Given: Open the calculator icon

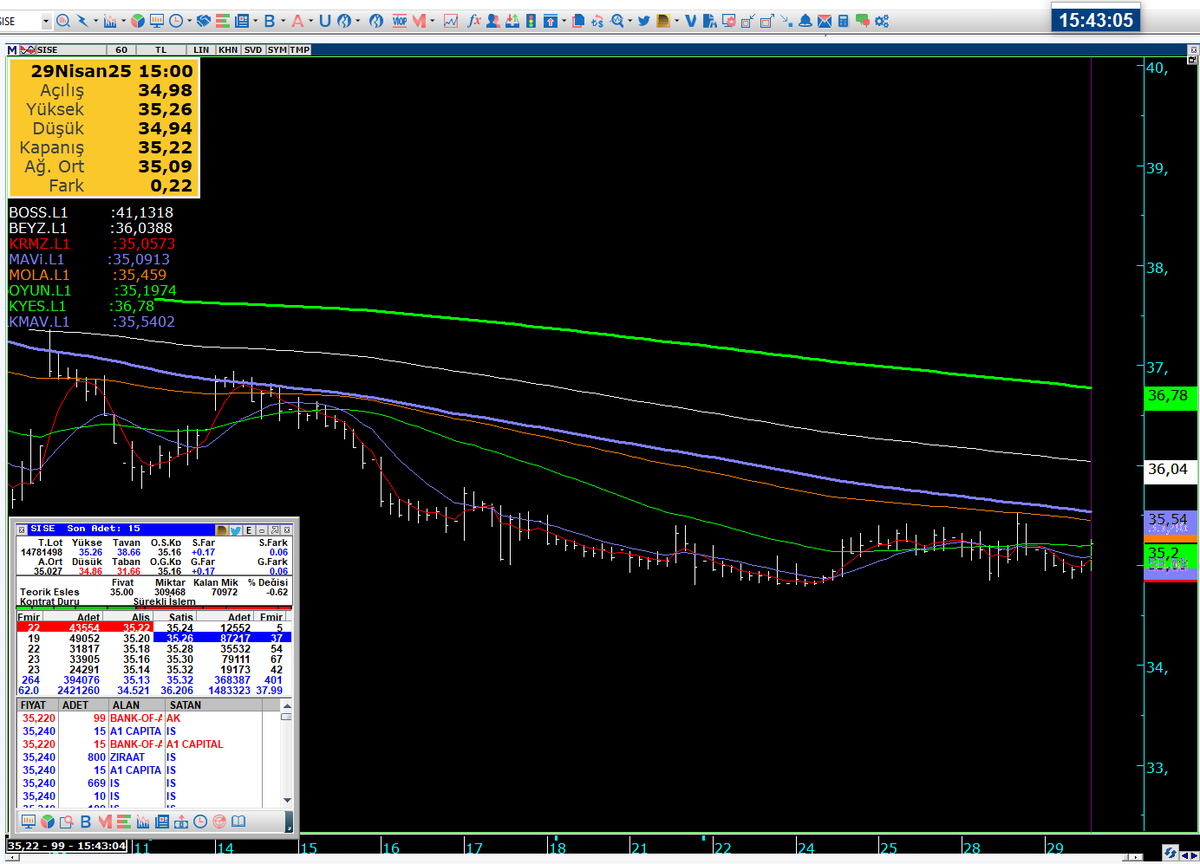Looking at the screenshot, I should (843, 20).
